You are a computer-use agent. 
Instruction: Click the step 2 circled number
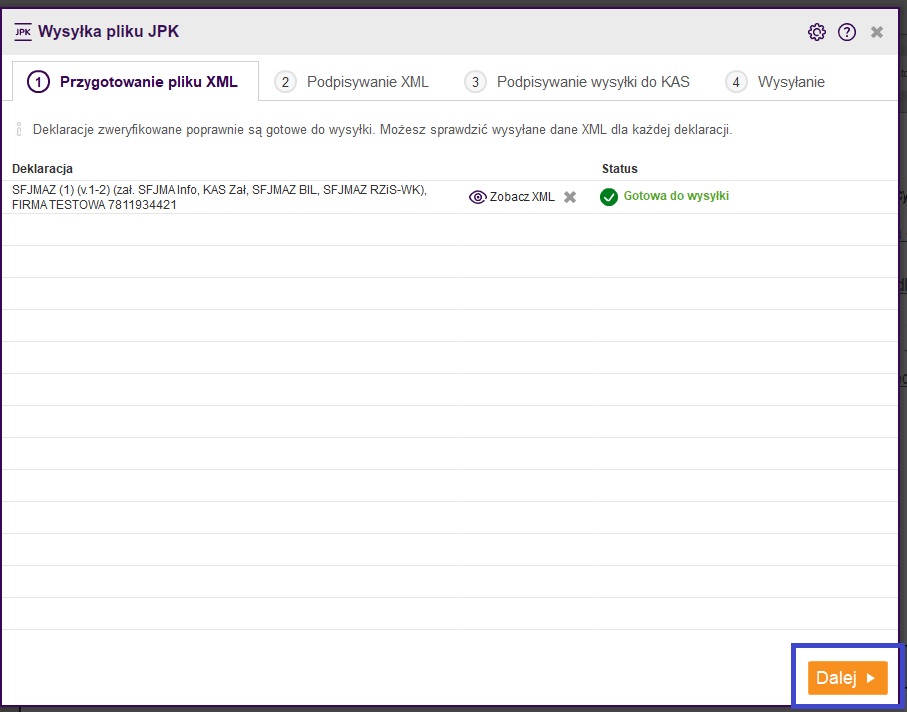point(285,82)
